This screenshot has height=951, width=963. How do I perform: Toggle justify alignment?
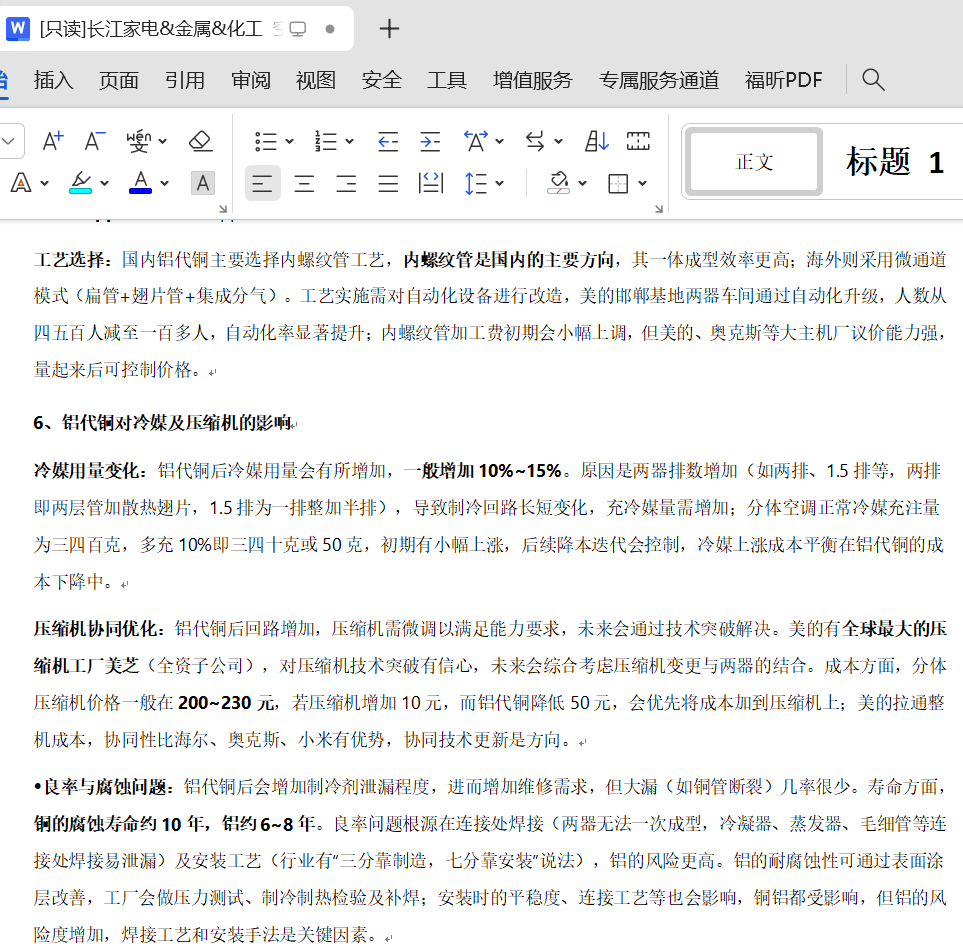(388, 183)
